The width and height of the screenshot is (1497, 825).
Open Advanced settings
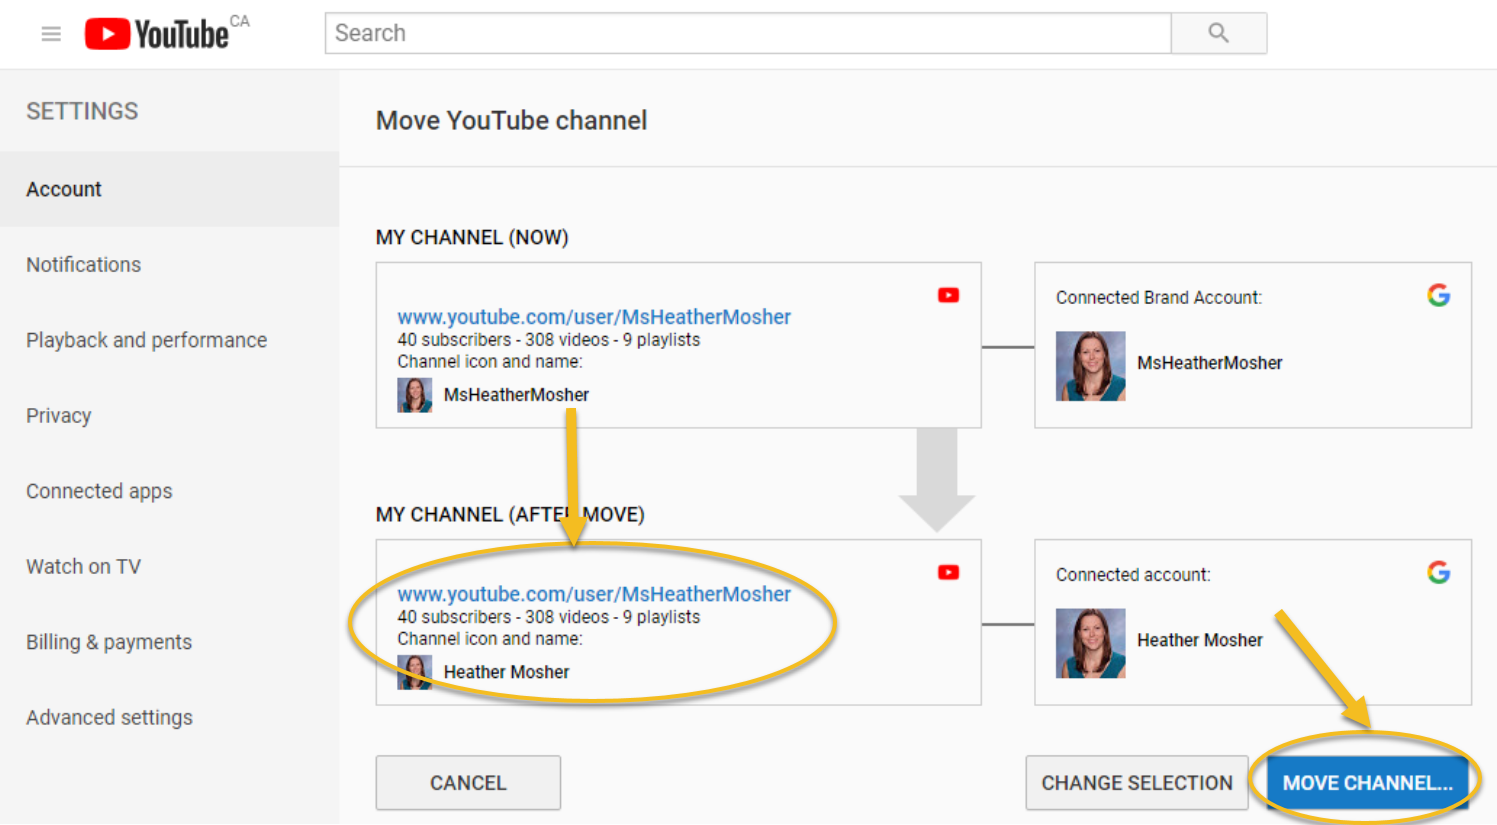pos(170,718)
